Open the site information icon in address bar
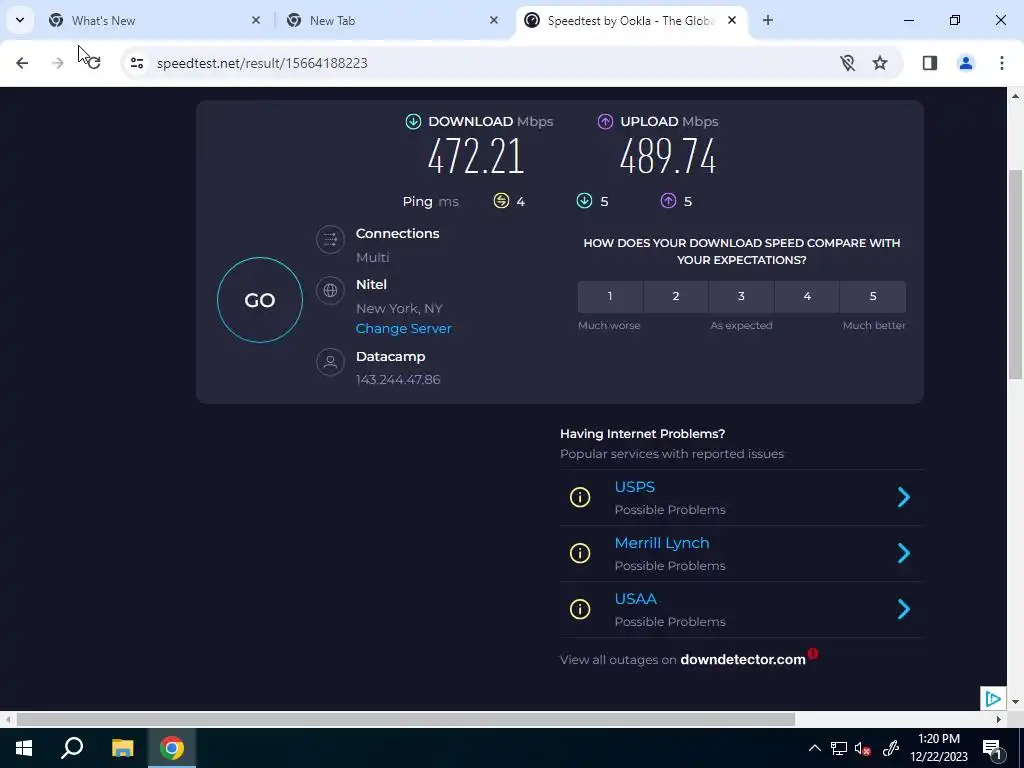This screenshot has height=768, width=1024. pos(136,63)
